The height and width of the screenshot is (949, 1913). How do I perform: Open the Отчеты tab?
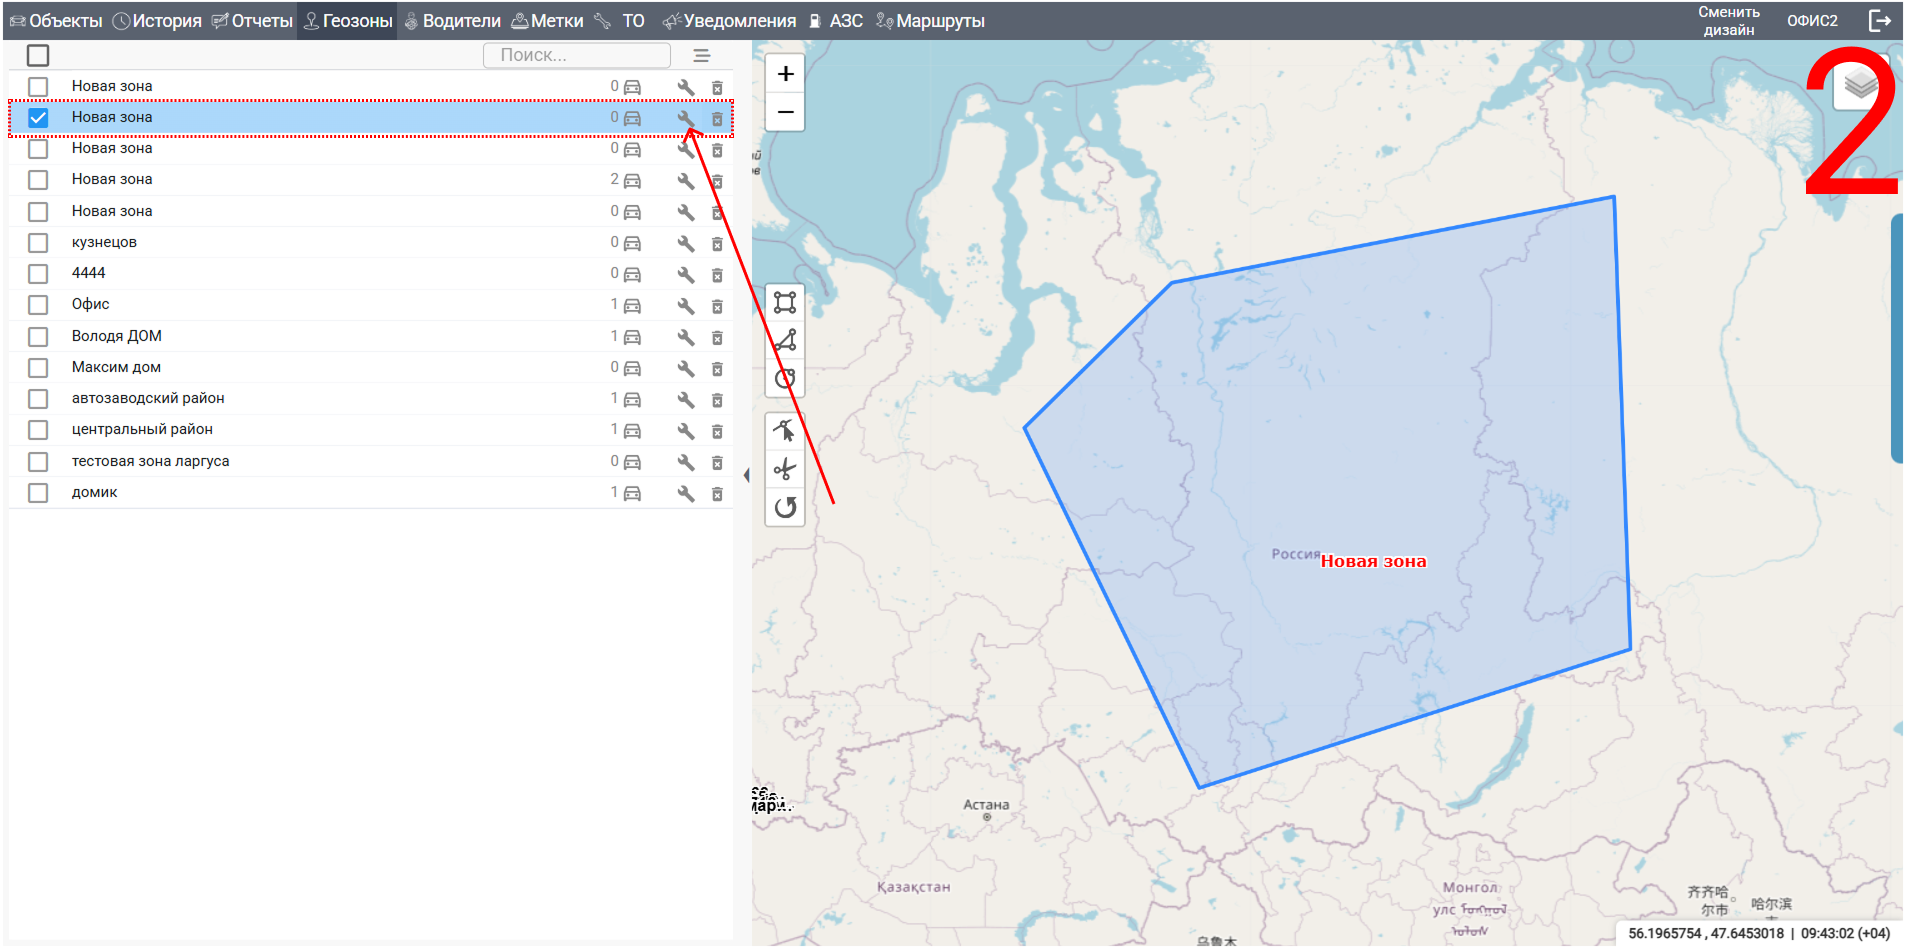[252, 21]
